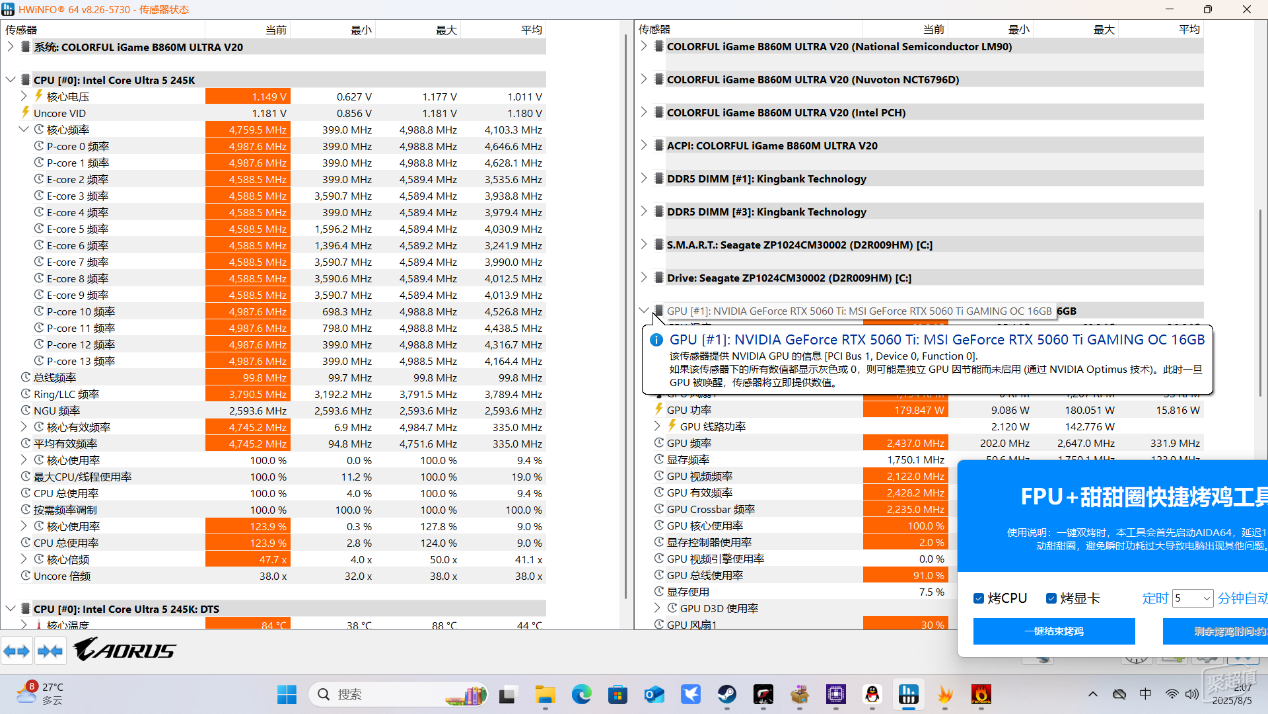Open the 定时 minutes dropdown
Image resolution: width=1268 pixels, height=714 pixels.
coord(1193,598)
